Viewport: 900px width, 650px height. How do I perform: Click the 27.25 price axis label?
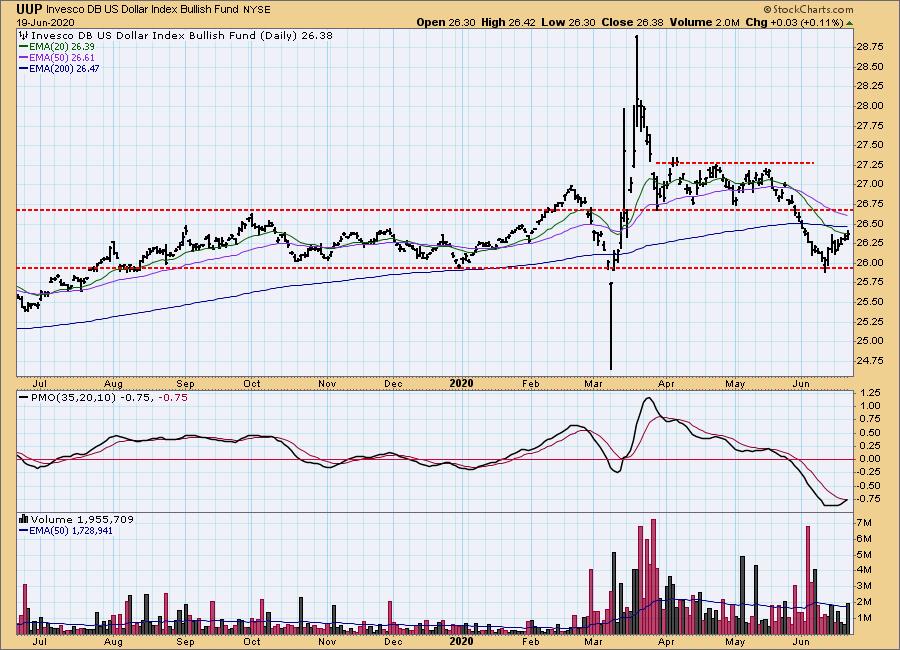click(870, 165)
